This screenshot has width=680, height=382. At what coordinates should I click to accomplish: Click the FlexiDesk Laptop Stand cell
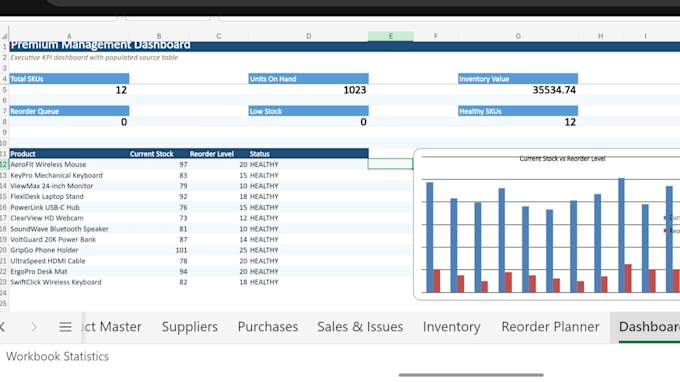(x=69, y=196)
